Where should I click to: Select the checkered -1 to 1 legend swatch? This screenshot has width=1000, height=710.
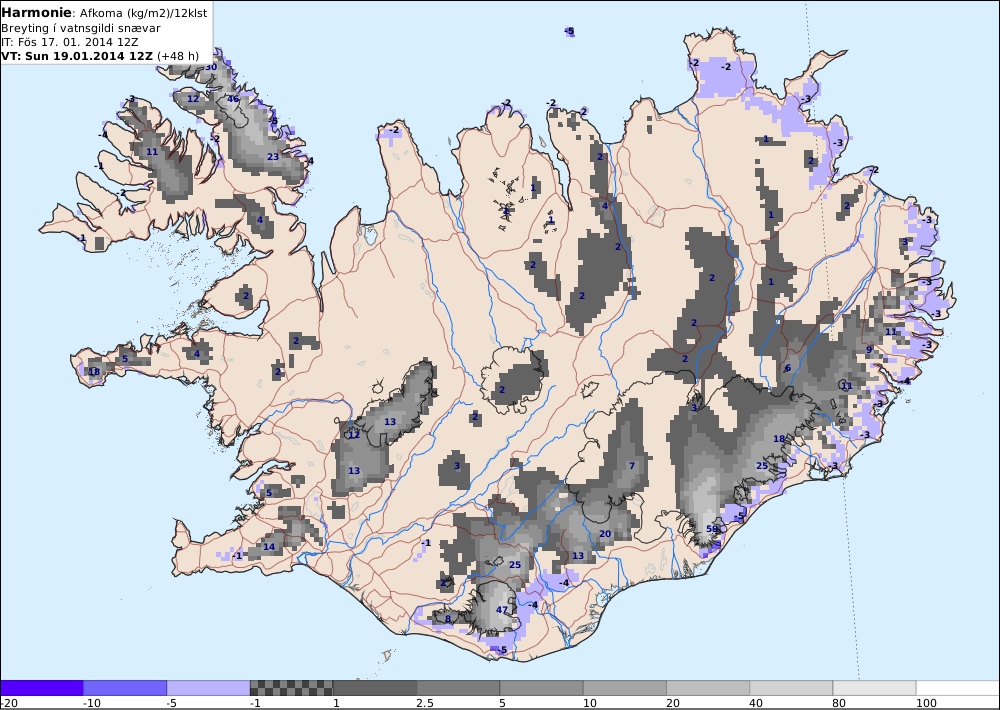coord(291,688)
